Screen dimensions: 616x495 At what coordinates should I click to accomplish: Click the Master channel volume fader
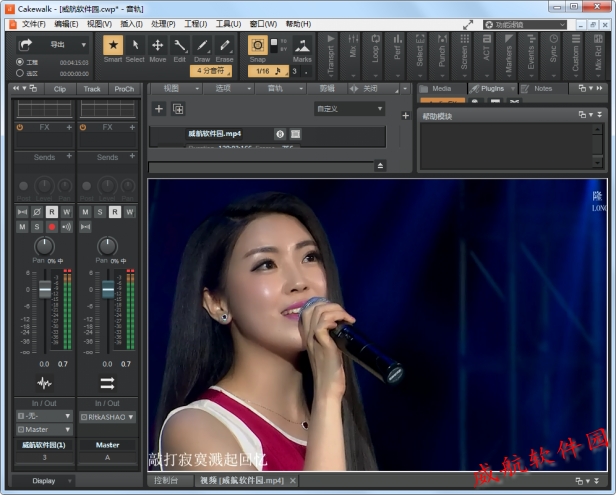tap(108, 289)
